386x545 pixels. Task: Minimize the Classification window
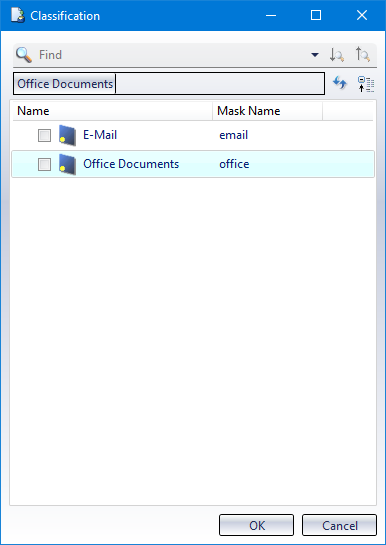tap(271, 15)
